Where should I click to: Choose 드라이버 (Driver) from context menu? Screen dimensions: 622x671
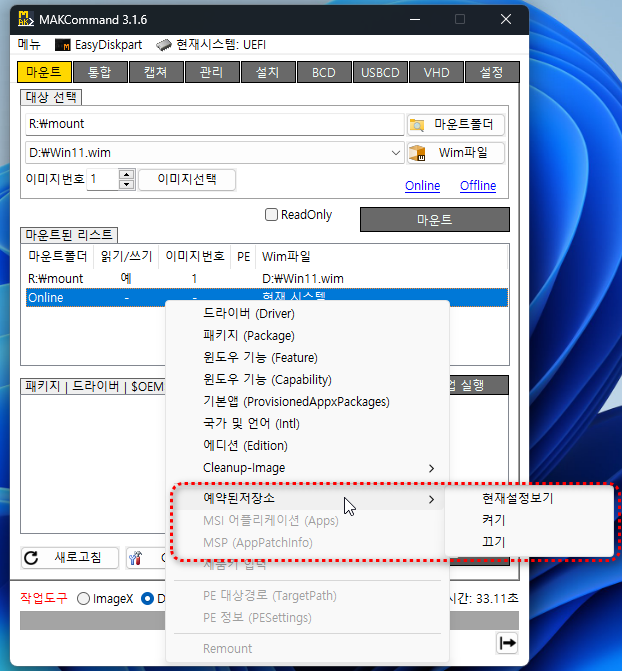tap(307, 314)
